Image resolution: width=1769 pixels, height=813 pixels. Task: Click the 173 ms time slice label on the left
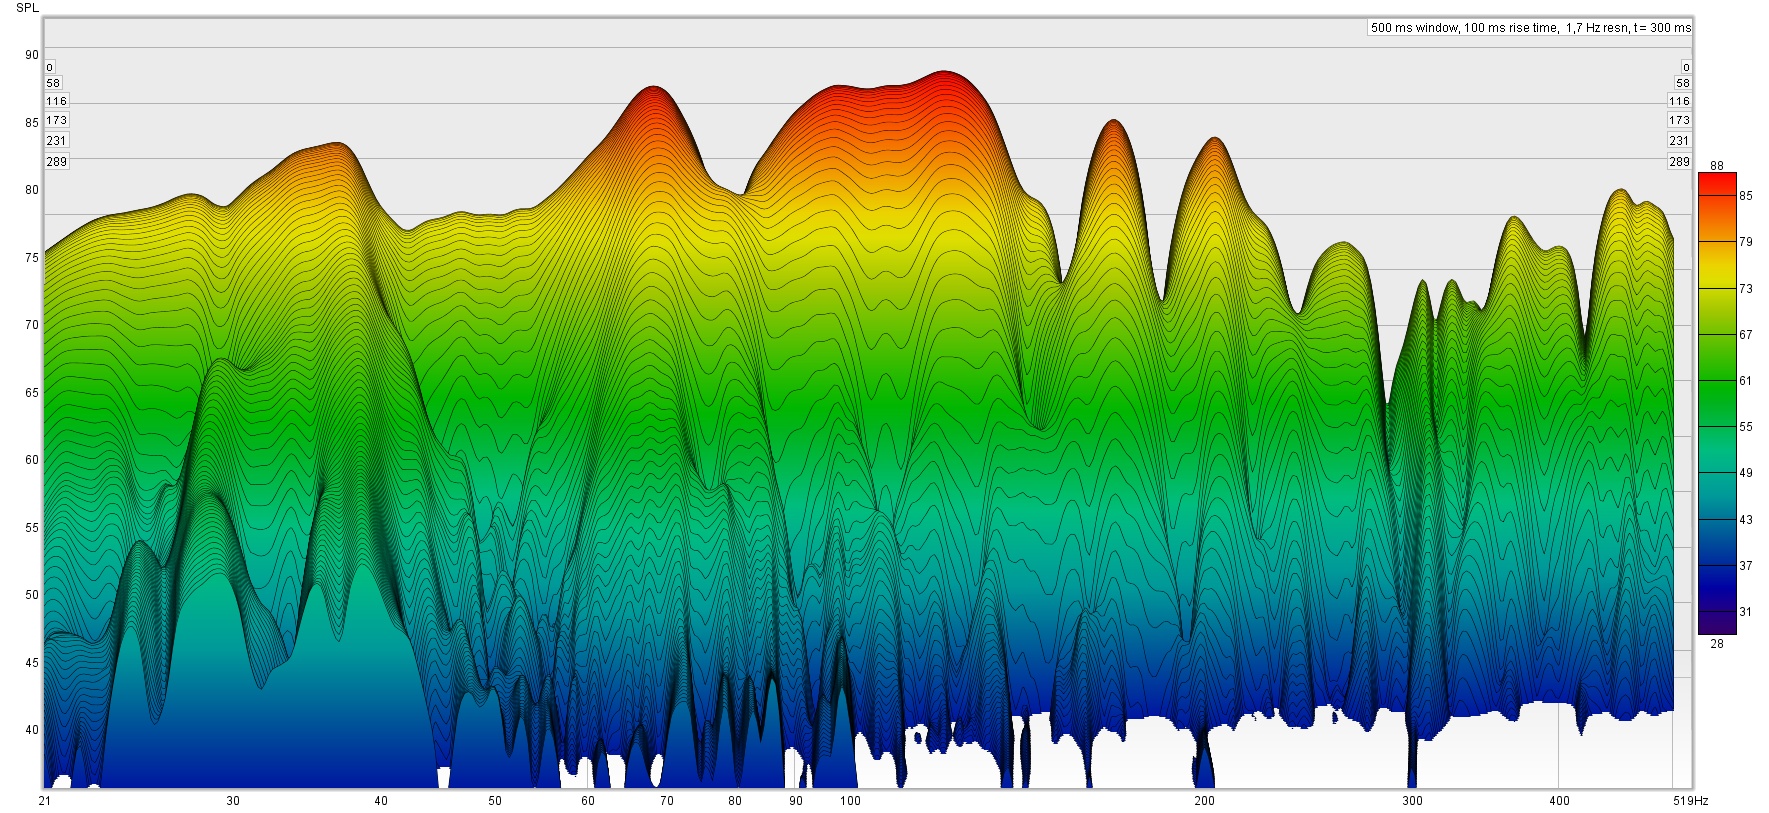point(56,120)
